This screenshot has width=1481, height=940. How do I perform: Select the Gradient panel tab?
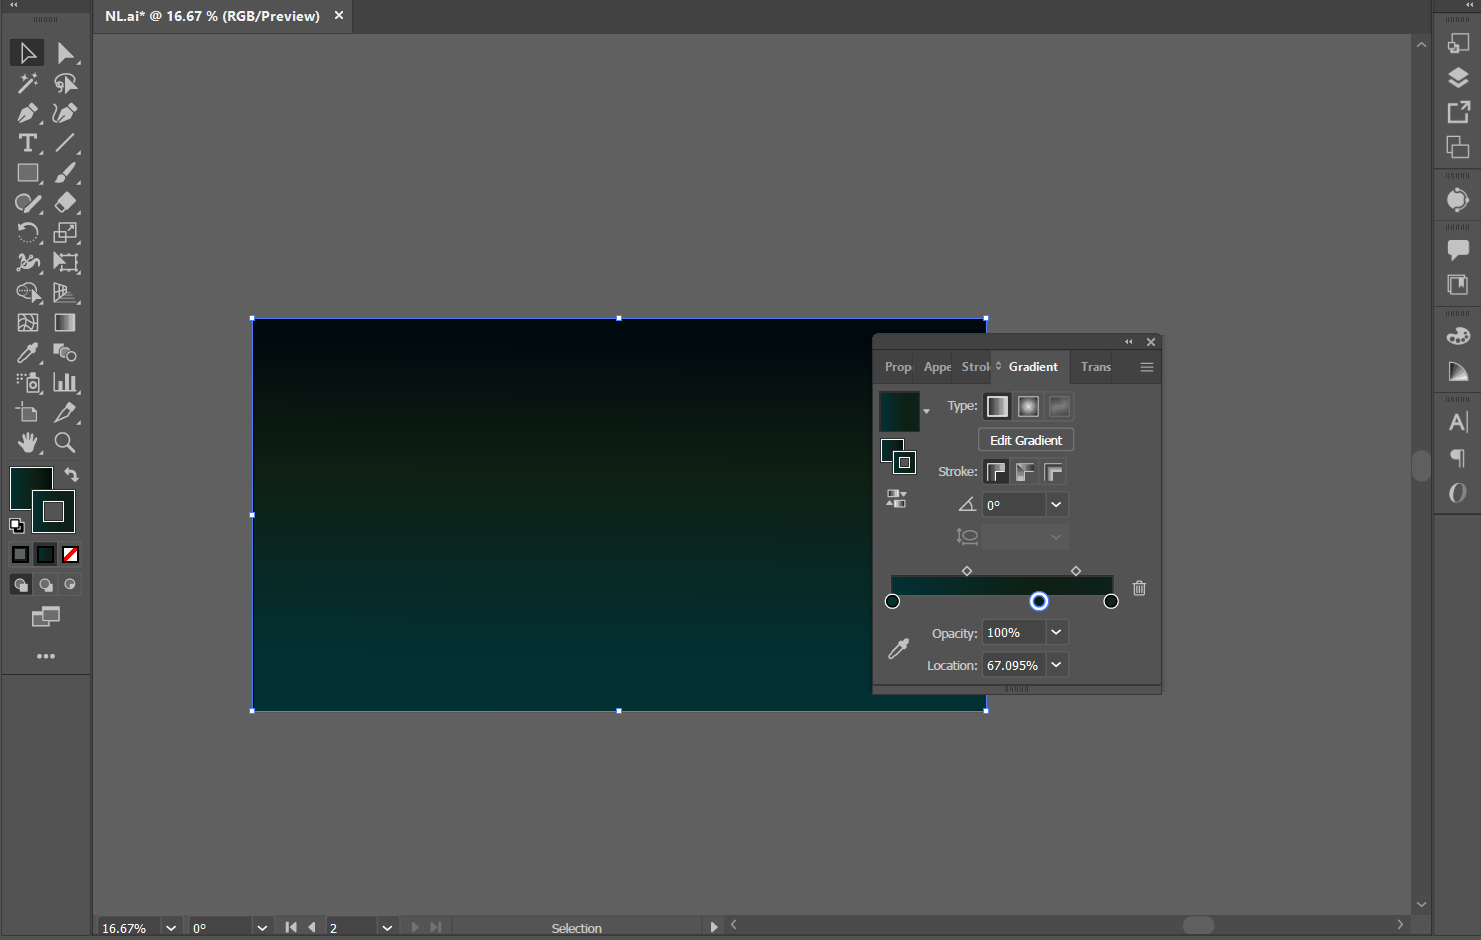pyautogui.click(x=1033, y=367)
